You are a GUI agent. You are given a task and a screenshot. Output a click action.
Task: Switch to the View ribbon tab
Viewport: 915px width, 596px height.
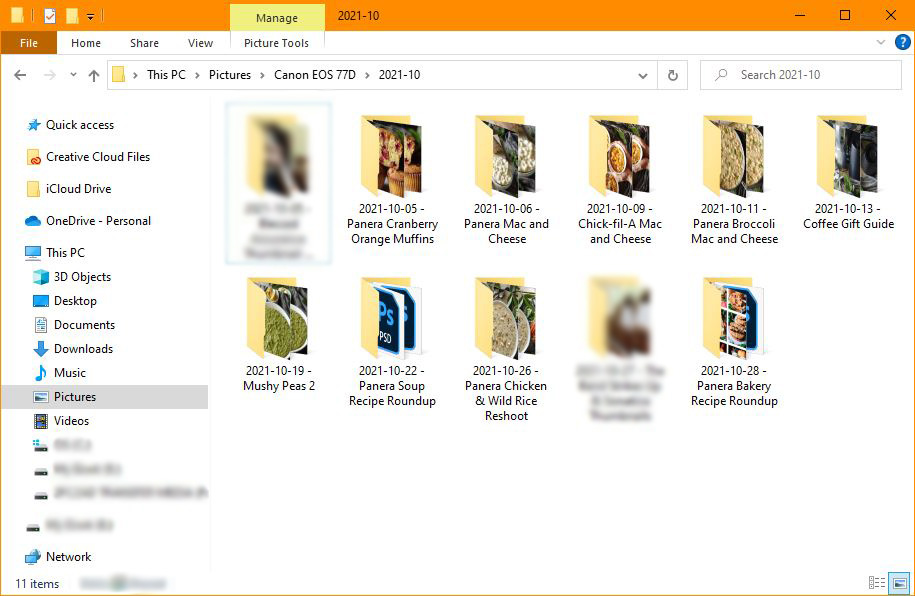coord(199,43)
